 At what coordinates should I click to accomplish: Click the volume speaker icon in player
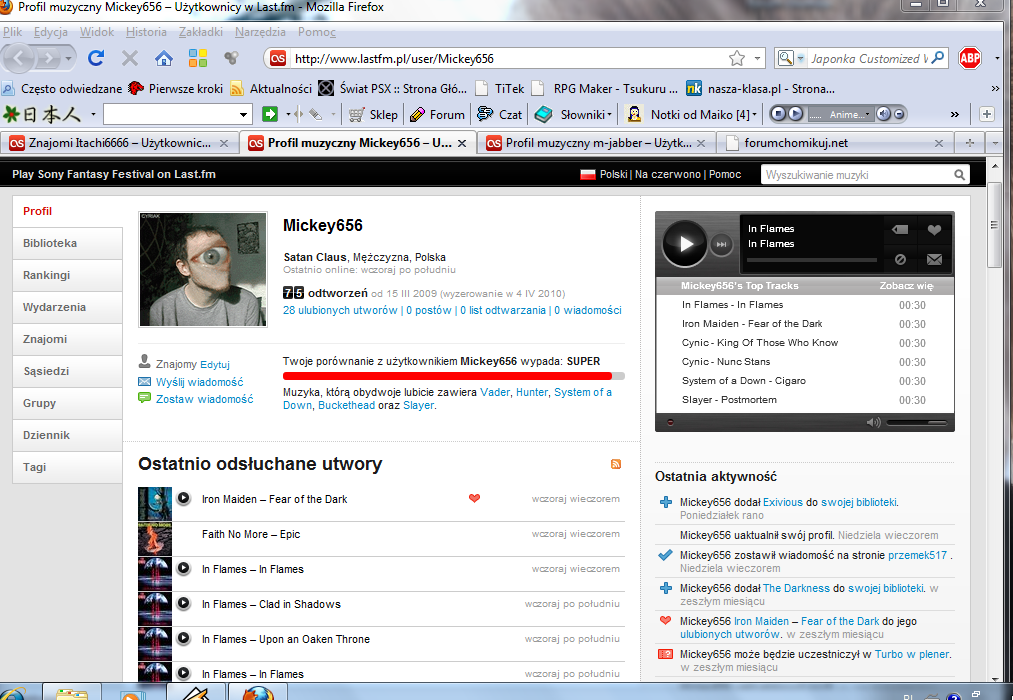[x=873, y=422]
